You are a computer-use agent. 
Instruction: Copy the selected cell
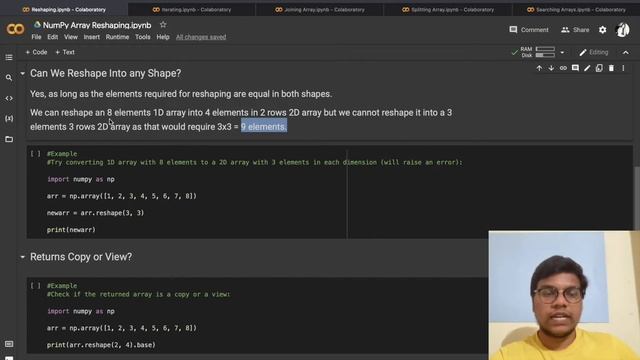[599, 68]
